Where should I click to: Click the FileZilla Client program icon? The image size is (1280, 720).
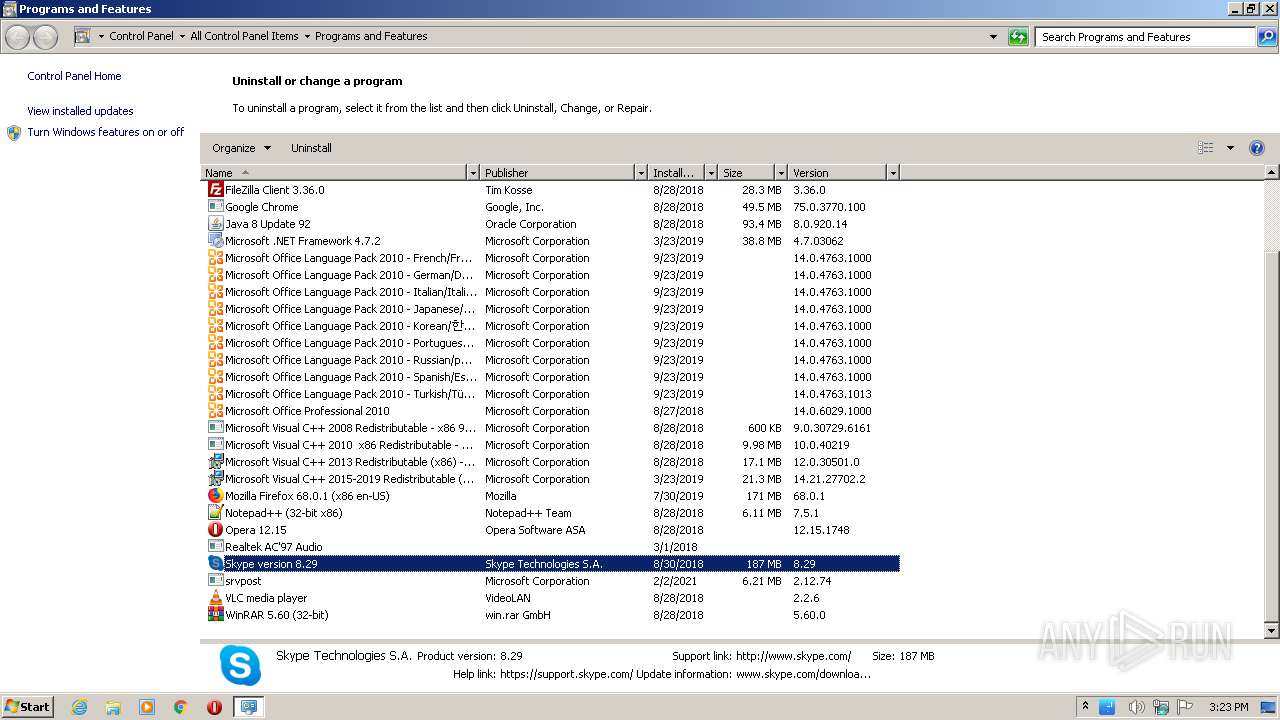[x=215, y=189]
